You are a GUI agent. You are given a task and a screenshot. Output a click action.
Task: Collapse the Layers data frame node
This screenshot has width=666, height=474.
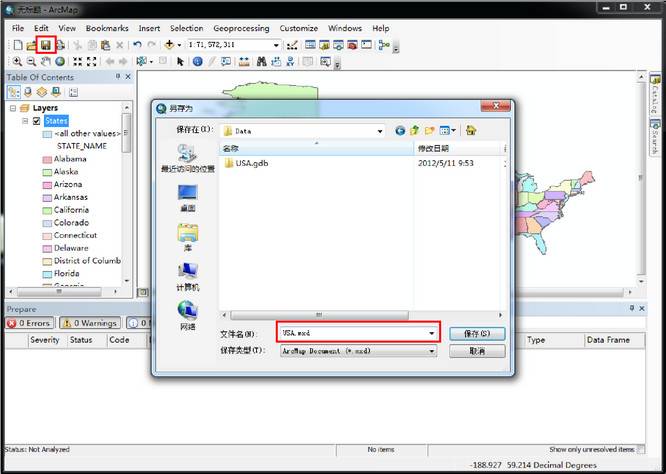pos(13,108)
